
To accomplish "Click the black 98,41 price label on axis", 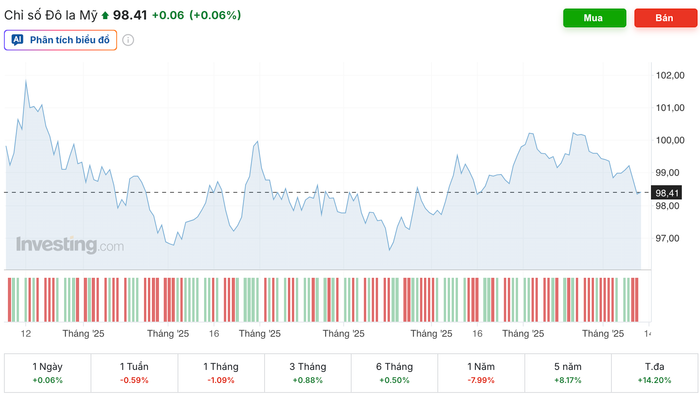I will [x=667, y=193].
